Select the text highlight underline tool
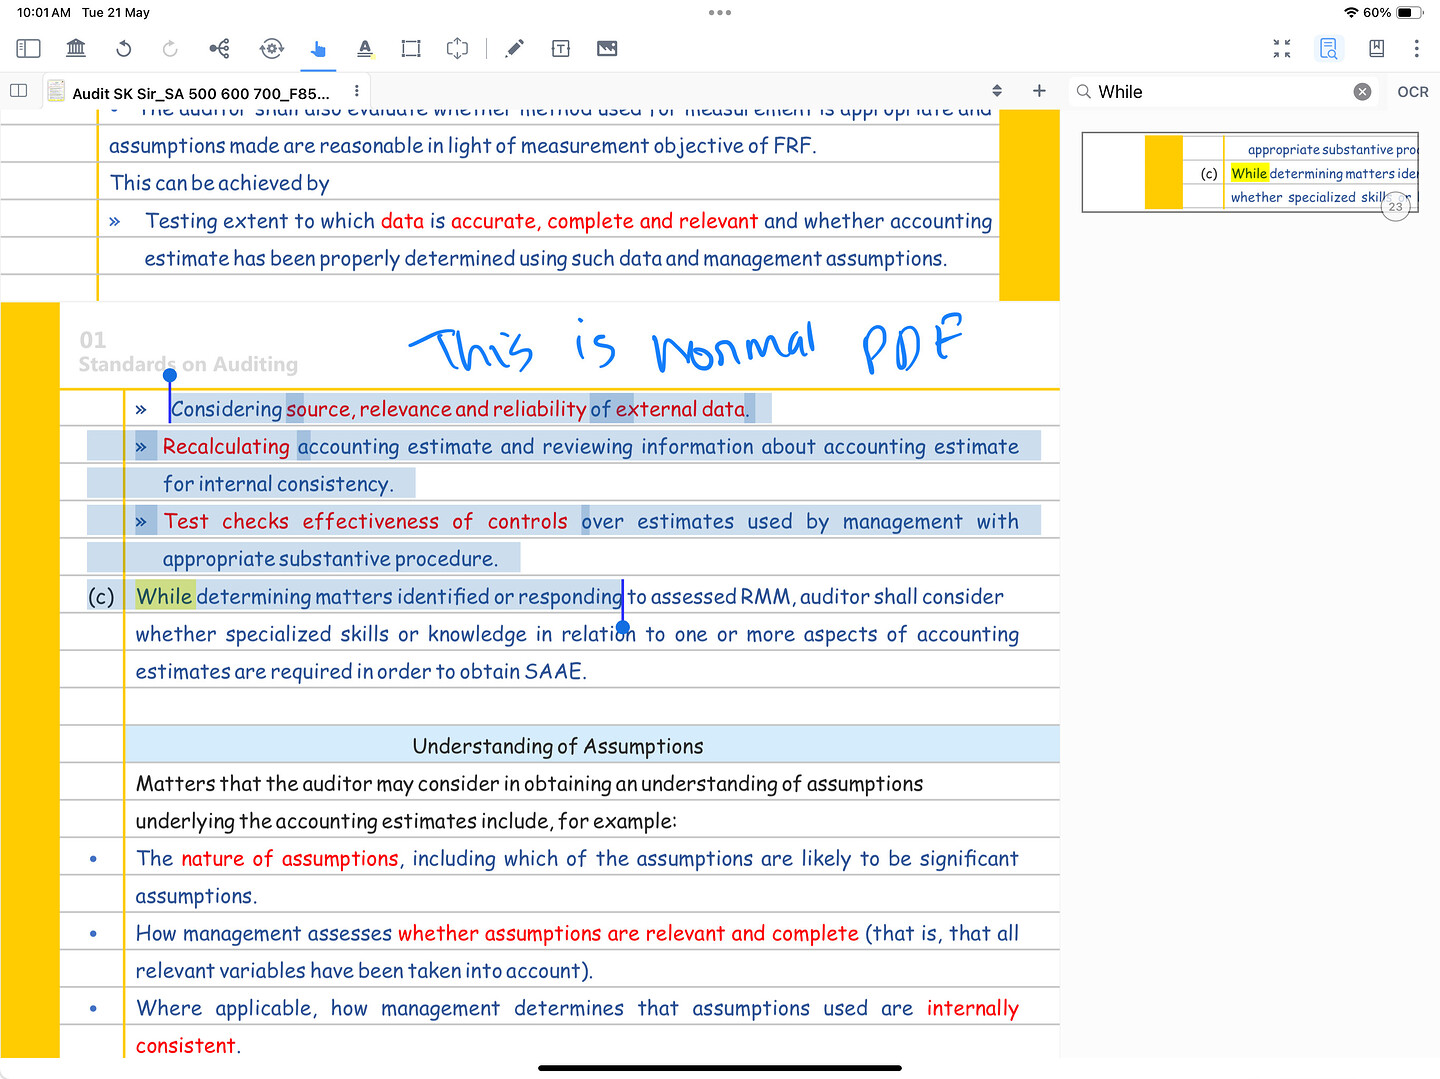The width and height of the screenshot is (1440, 1079). pyautogui.click(x=365, y=48)
